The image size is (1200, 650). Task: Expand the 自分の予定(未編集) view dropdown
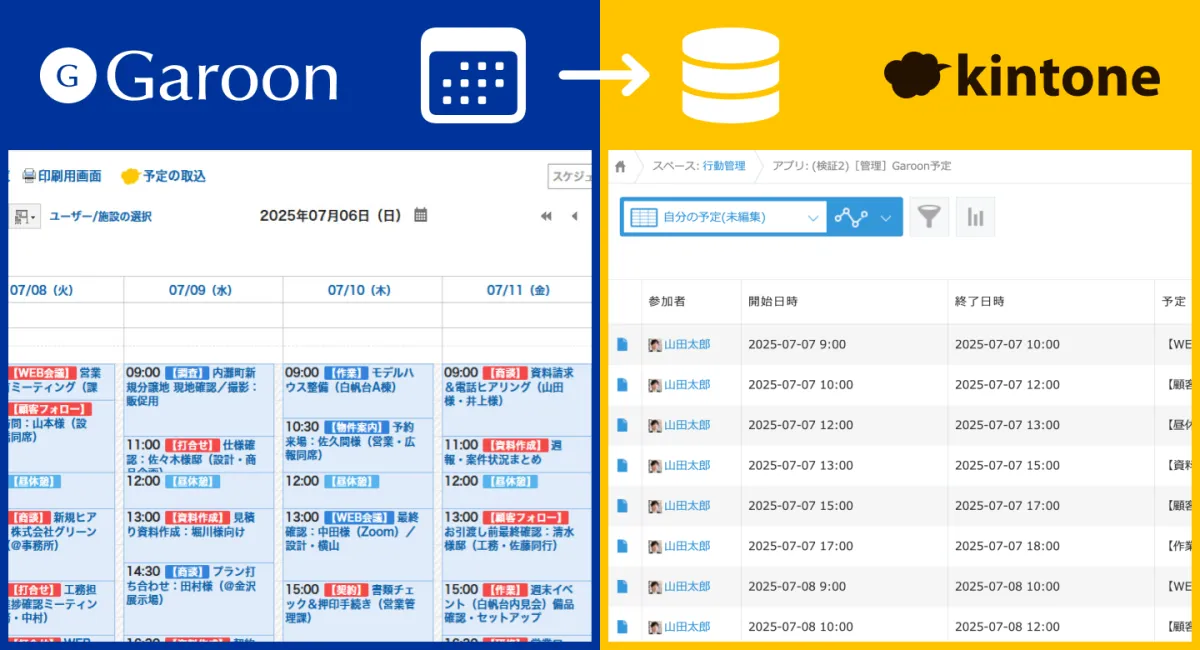[x=812, y=217]
